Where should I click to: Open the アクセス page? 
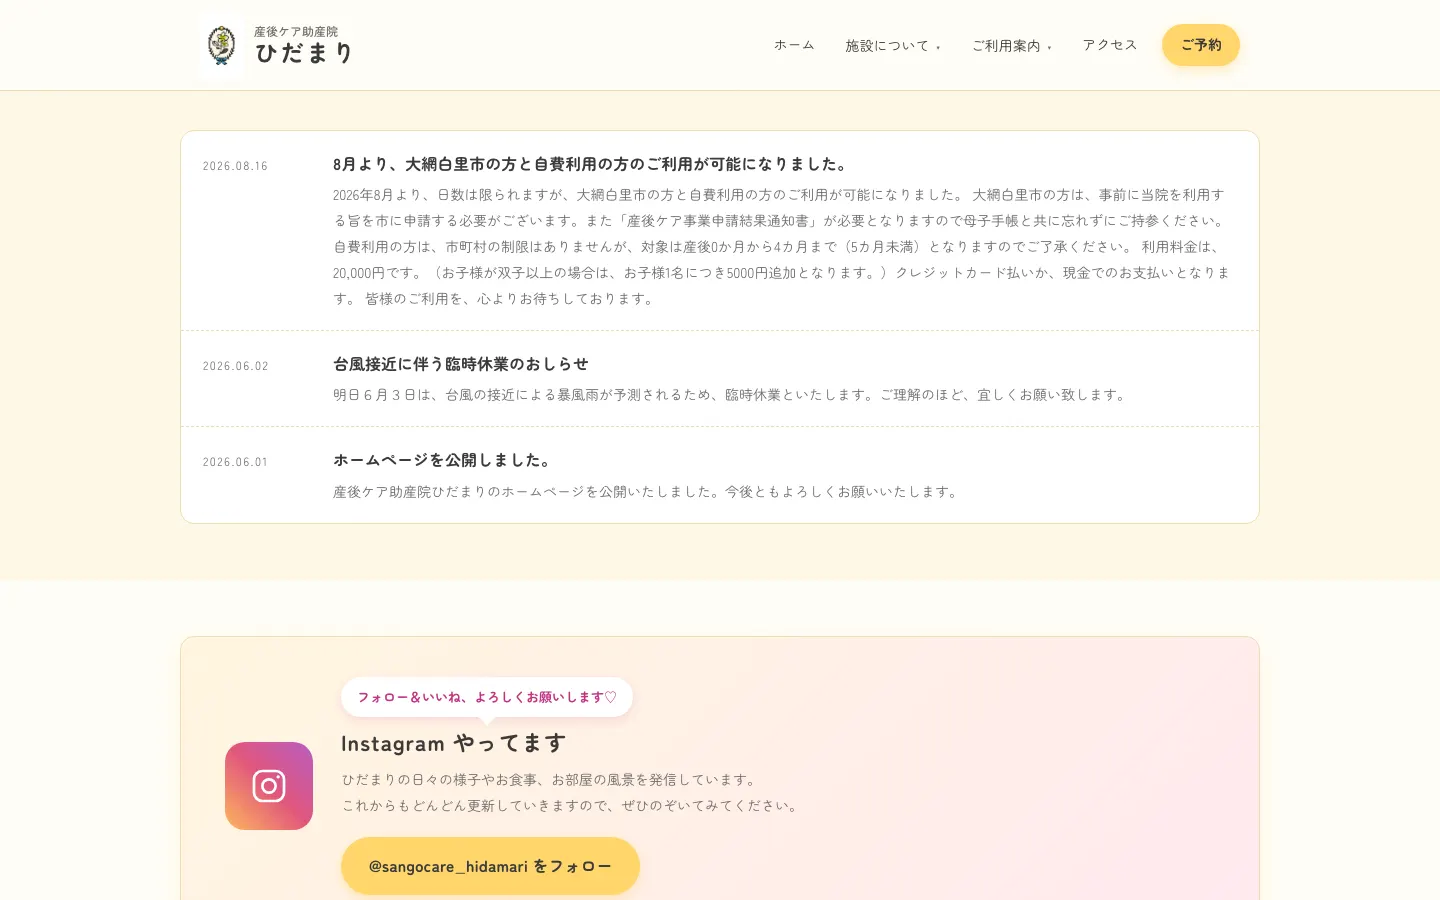tap(1110, 45)
